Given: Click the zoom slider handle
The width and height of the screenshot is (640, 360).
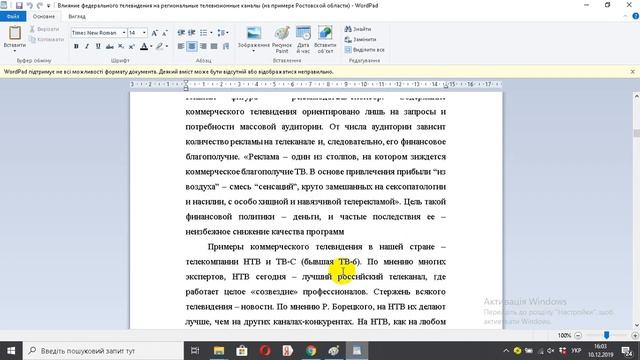Looking at the screenshot, I should coord(607,335).
